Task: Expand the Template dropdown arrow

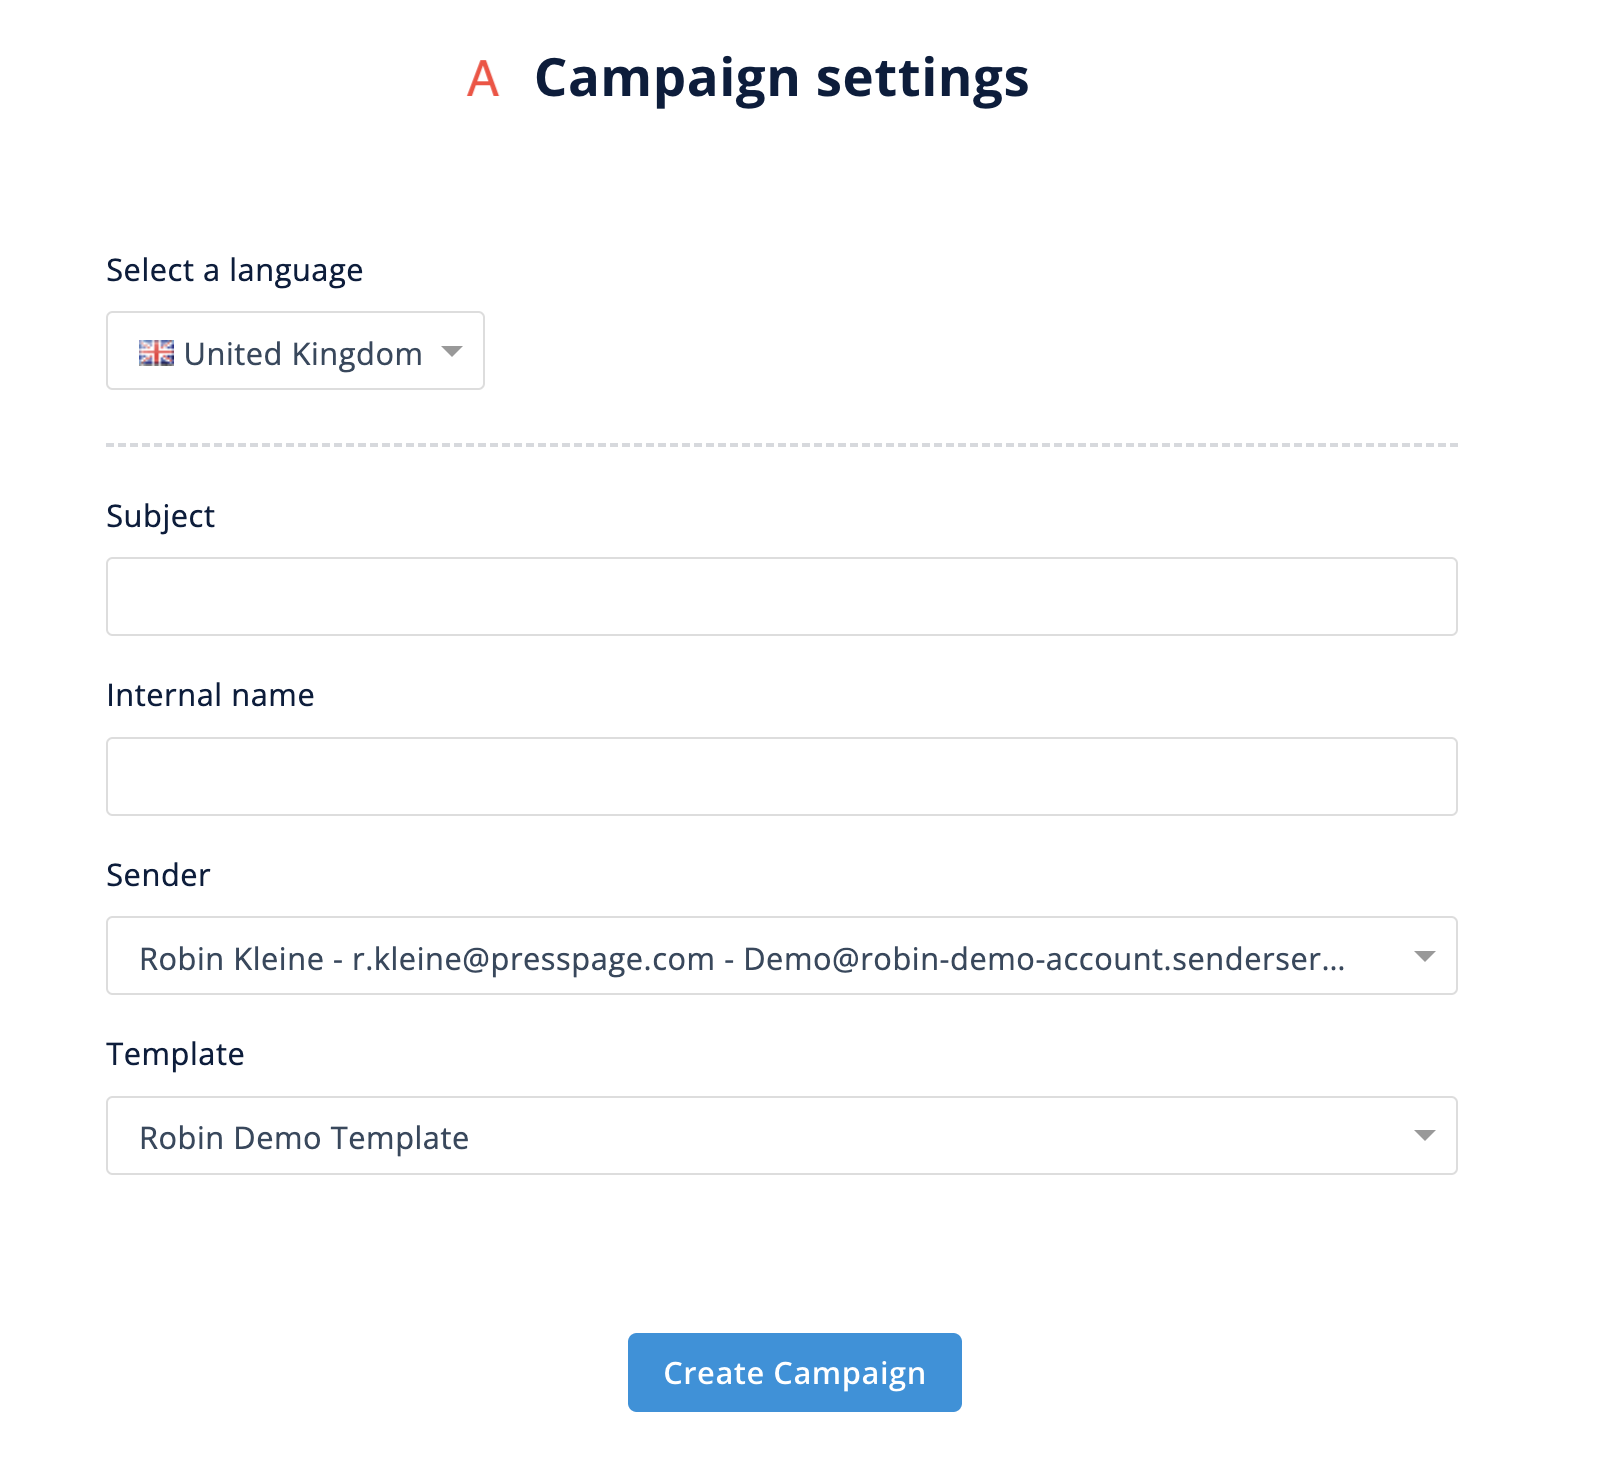Action: coord(1425,1136)
